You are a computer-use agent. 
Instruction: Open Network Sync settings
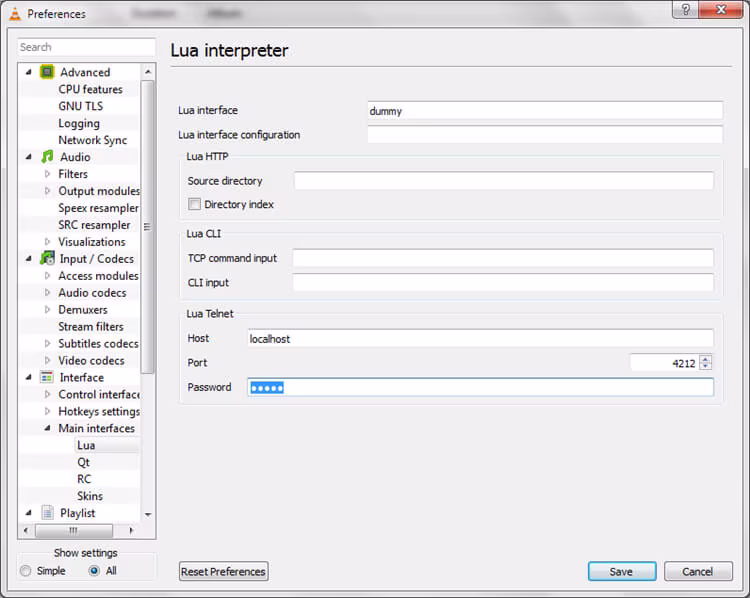(x=92, y=140)
